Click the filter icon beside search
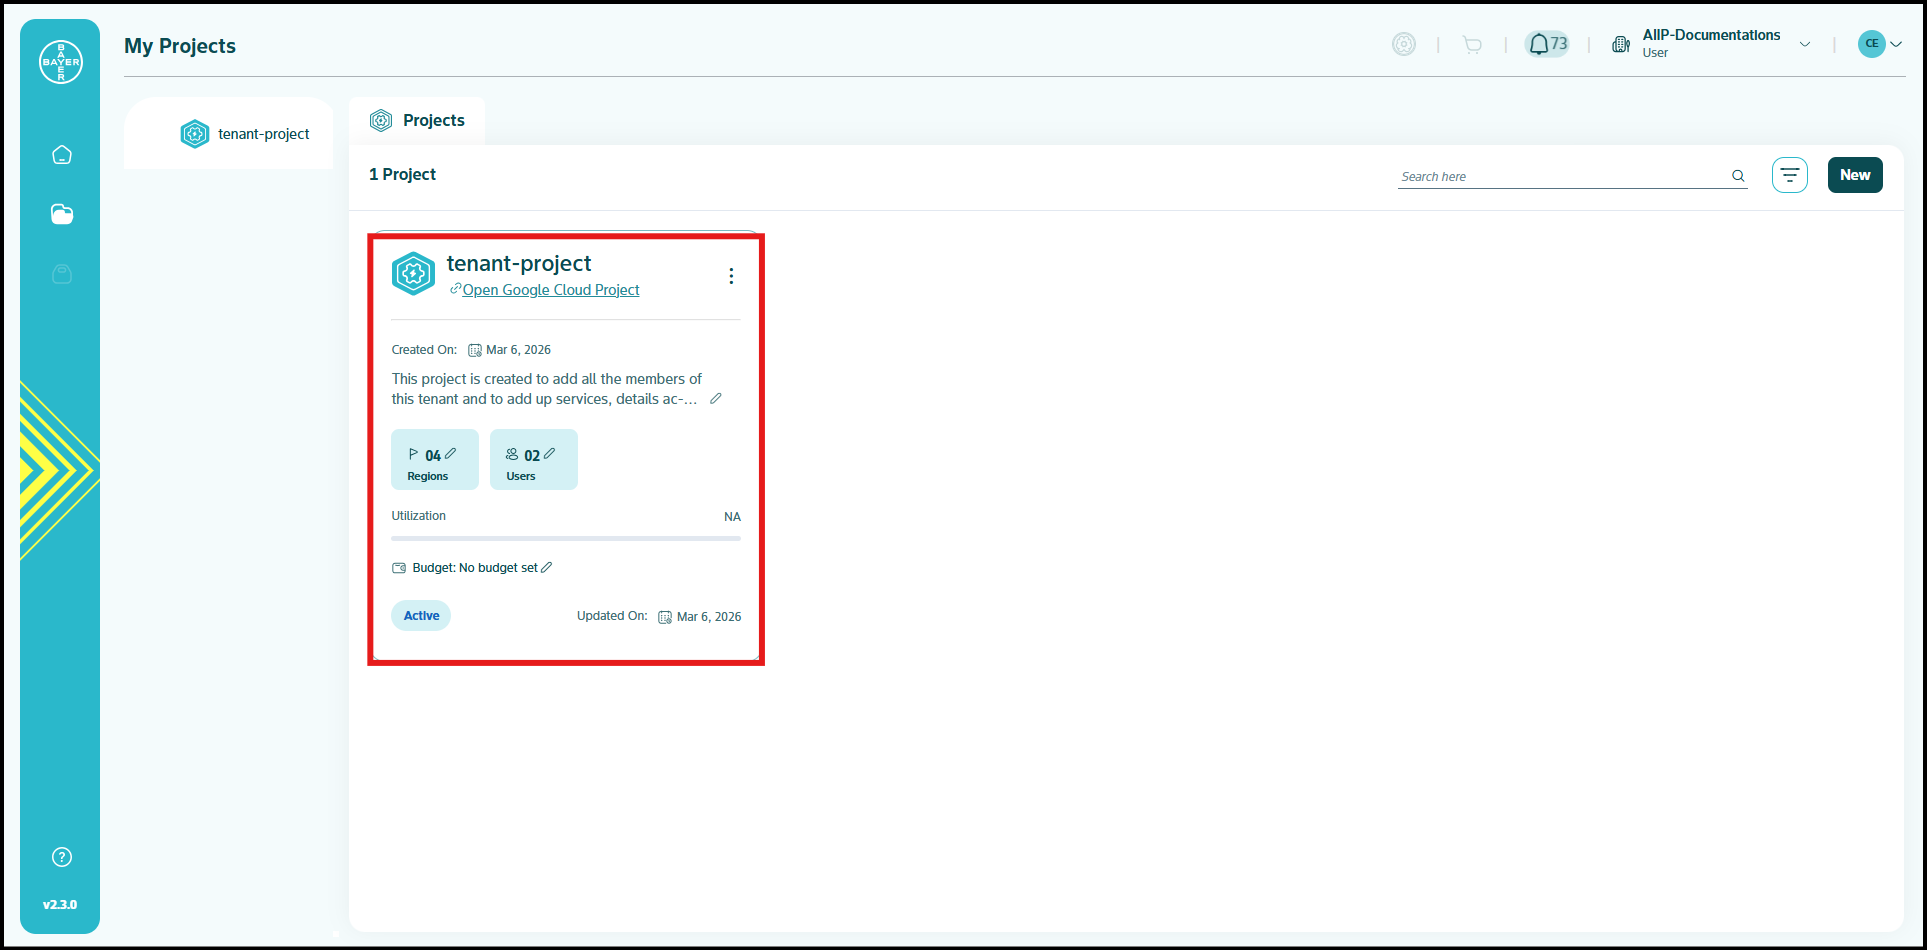Viewport: 1927px width, 950px height. (x=1789, y=175)
